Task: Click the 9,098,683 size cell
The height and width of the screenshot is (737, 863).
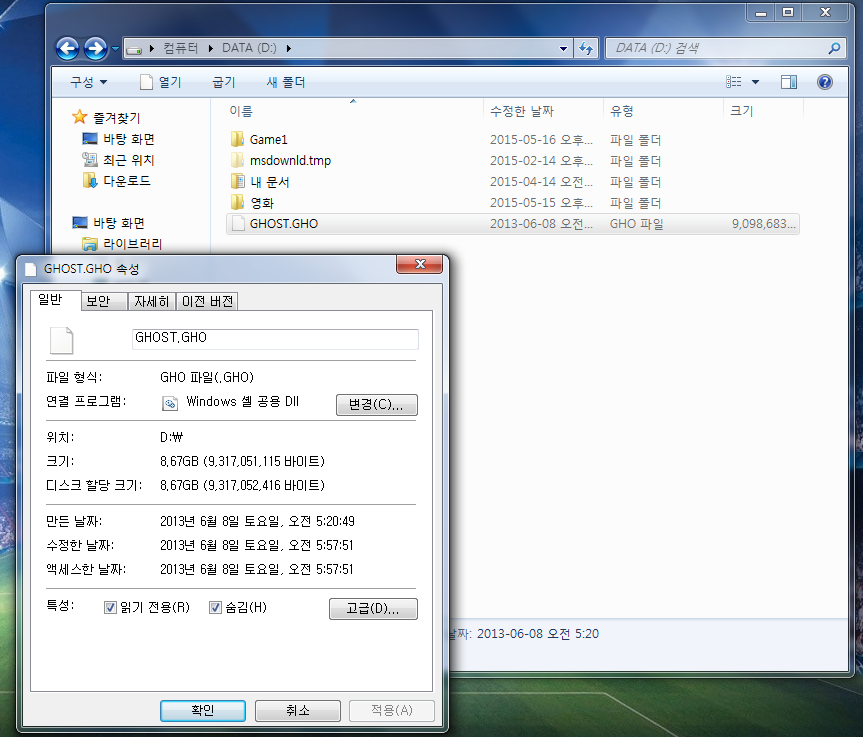Action: [763, 223]
